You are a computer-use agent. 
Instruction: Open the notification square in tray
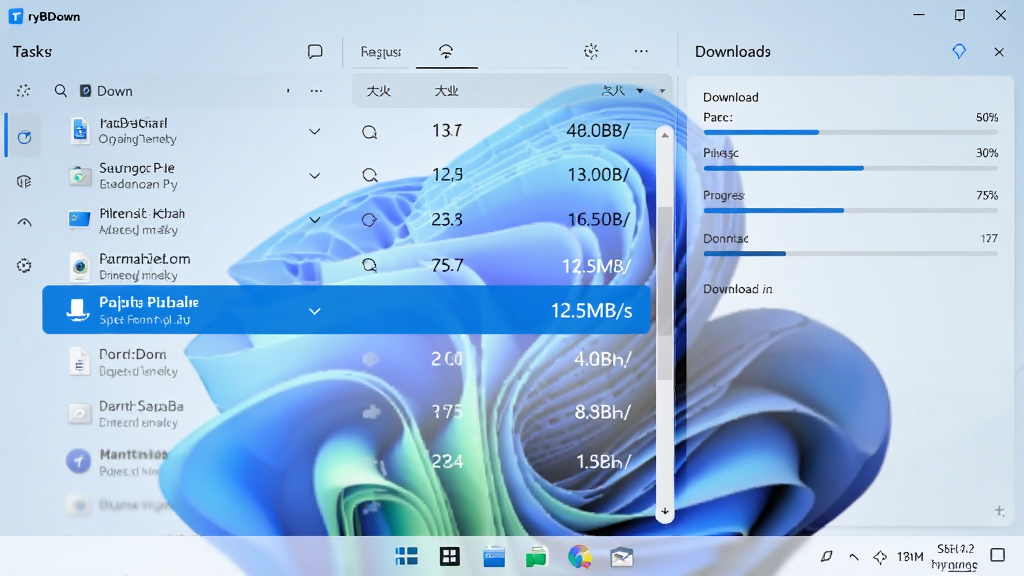tap(997, 555)
